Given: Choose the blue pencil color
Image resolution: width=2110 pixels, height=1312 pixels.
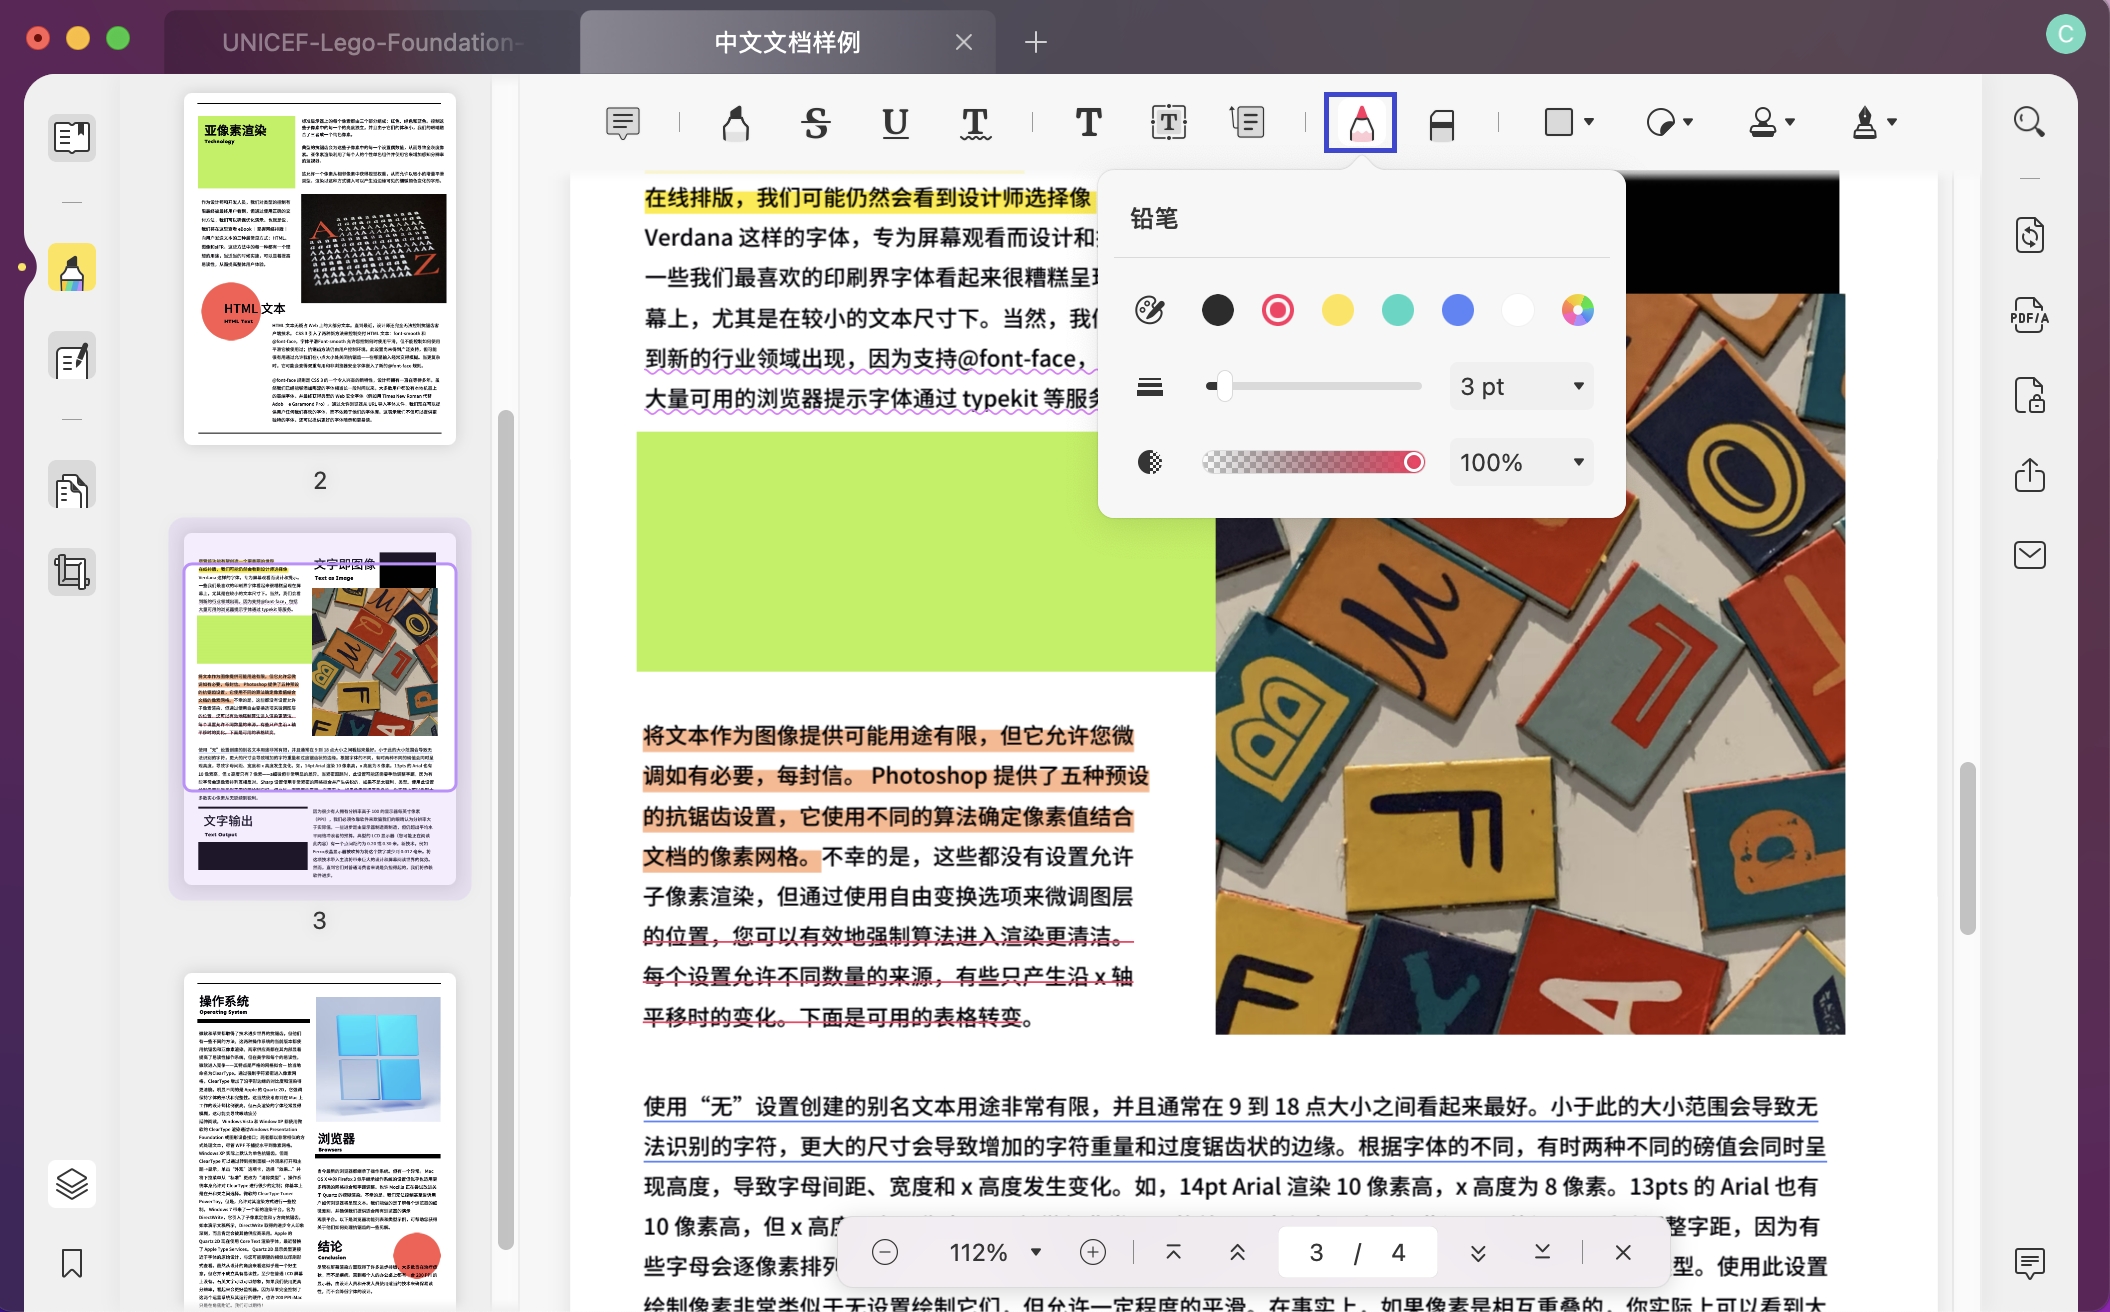Looking at the screenshot, I should tap(1457, 310).
